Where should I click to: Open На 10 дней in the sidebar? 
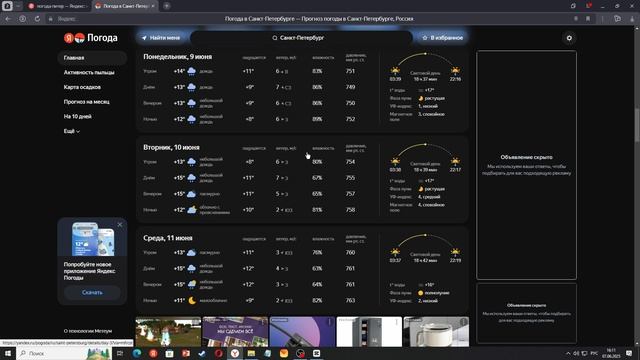click(78, 117)
